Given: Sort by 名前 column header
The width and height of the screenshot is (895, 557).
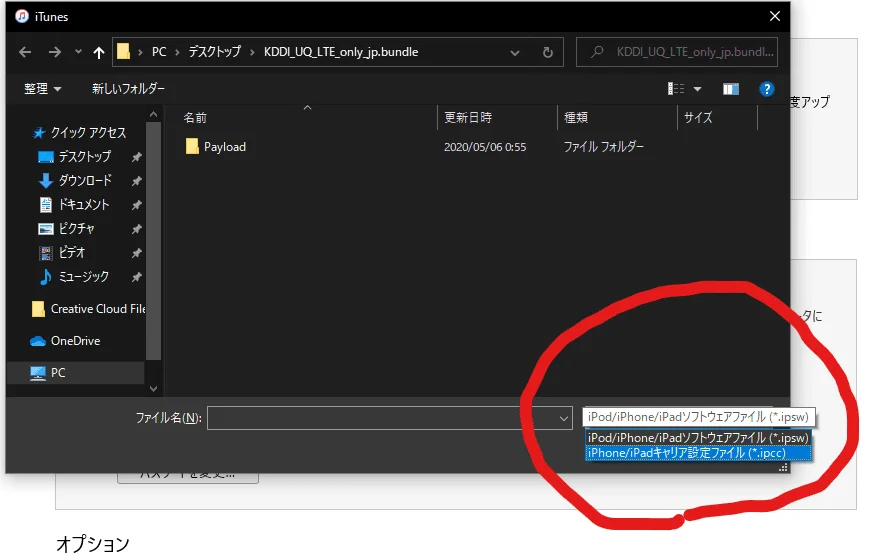Looking at the screenshot, I should 195,118.
